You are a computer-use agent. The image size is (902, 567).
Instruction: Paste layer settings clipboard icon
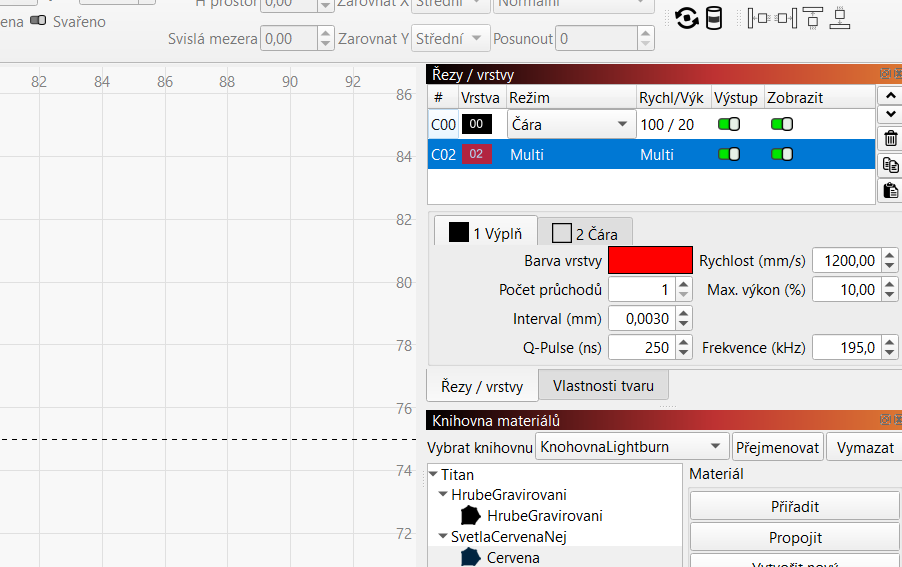[890, 190]
